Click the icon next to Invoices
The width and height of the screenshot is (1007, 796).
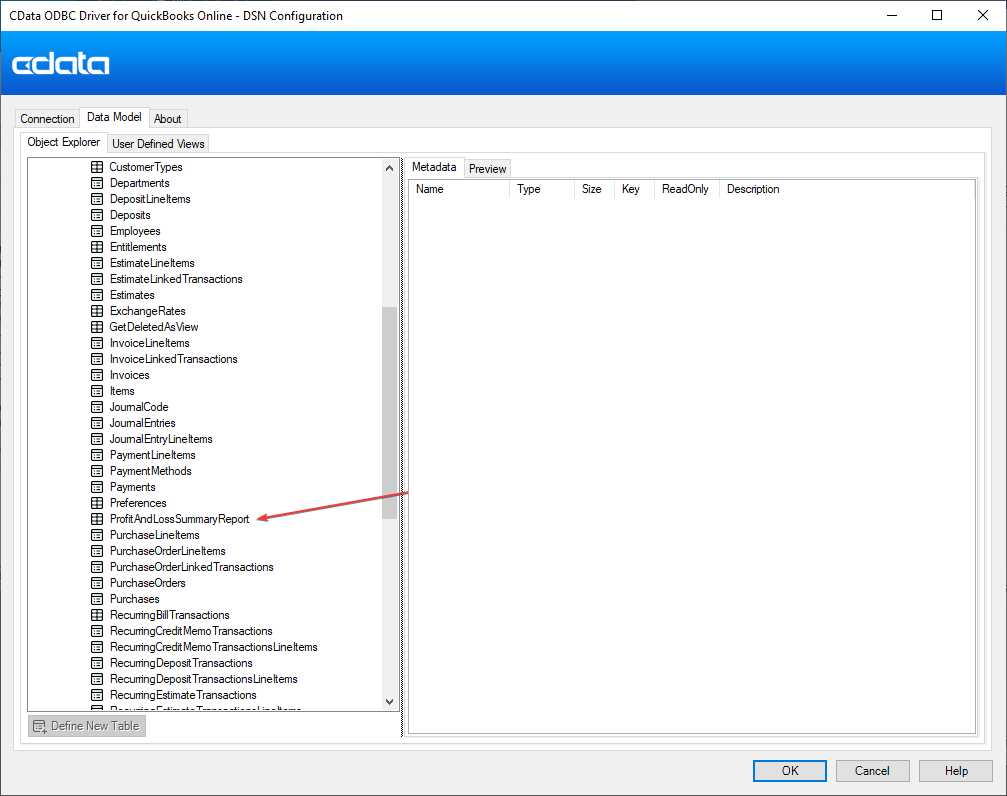(97, 375)
